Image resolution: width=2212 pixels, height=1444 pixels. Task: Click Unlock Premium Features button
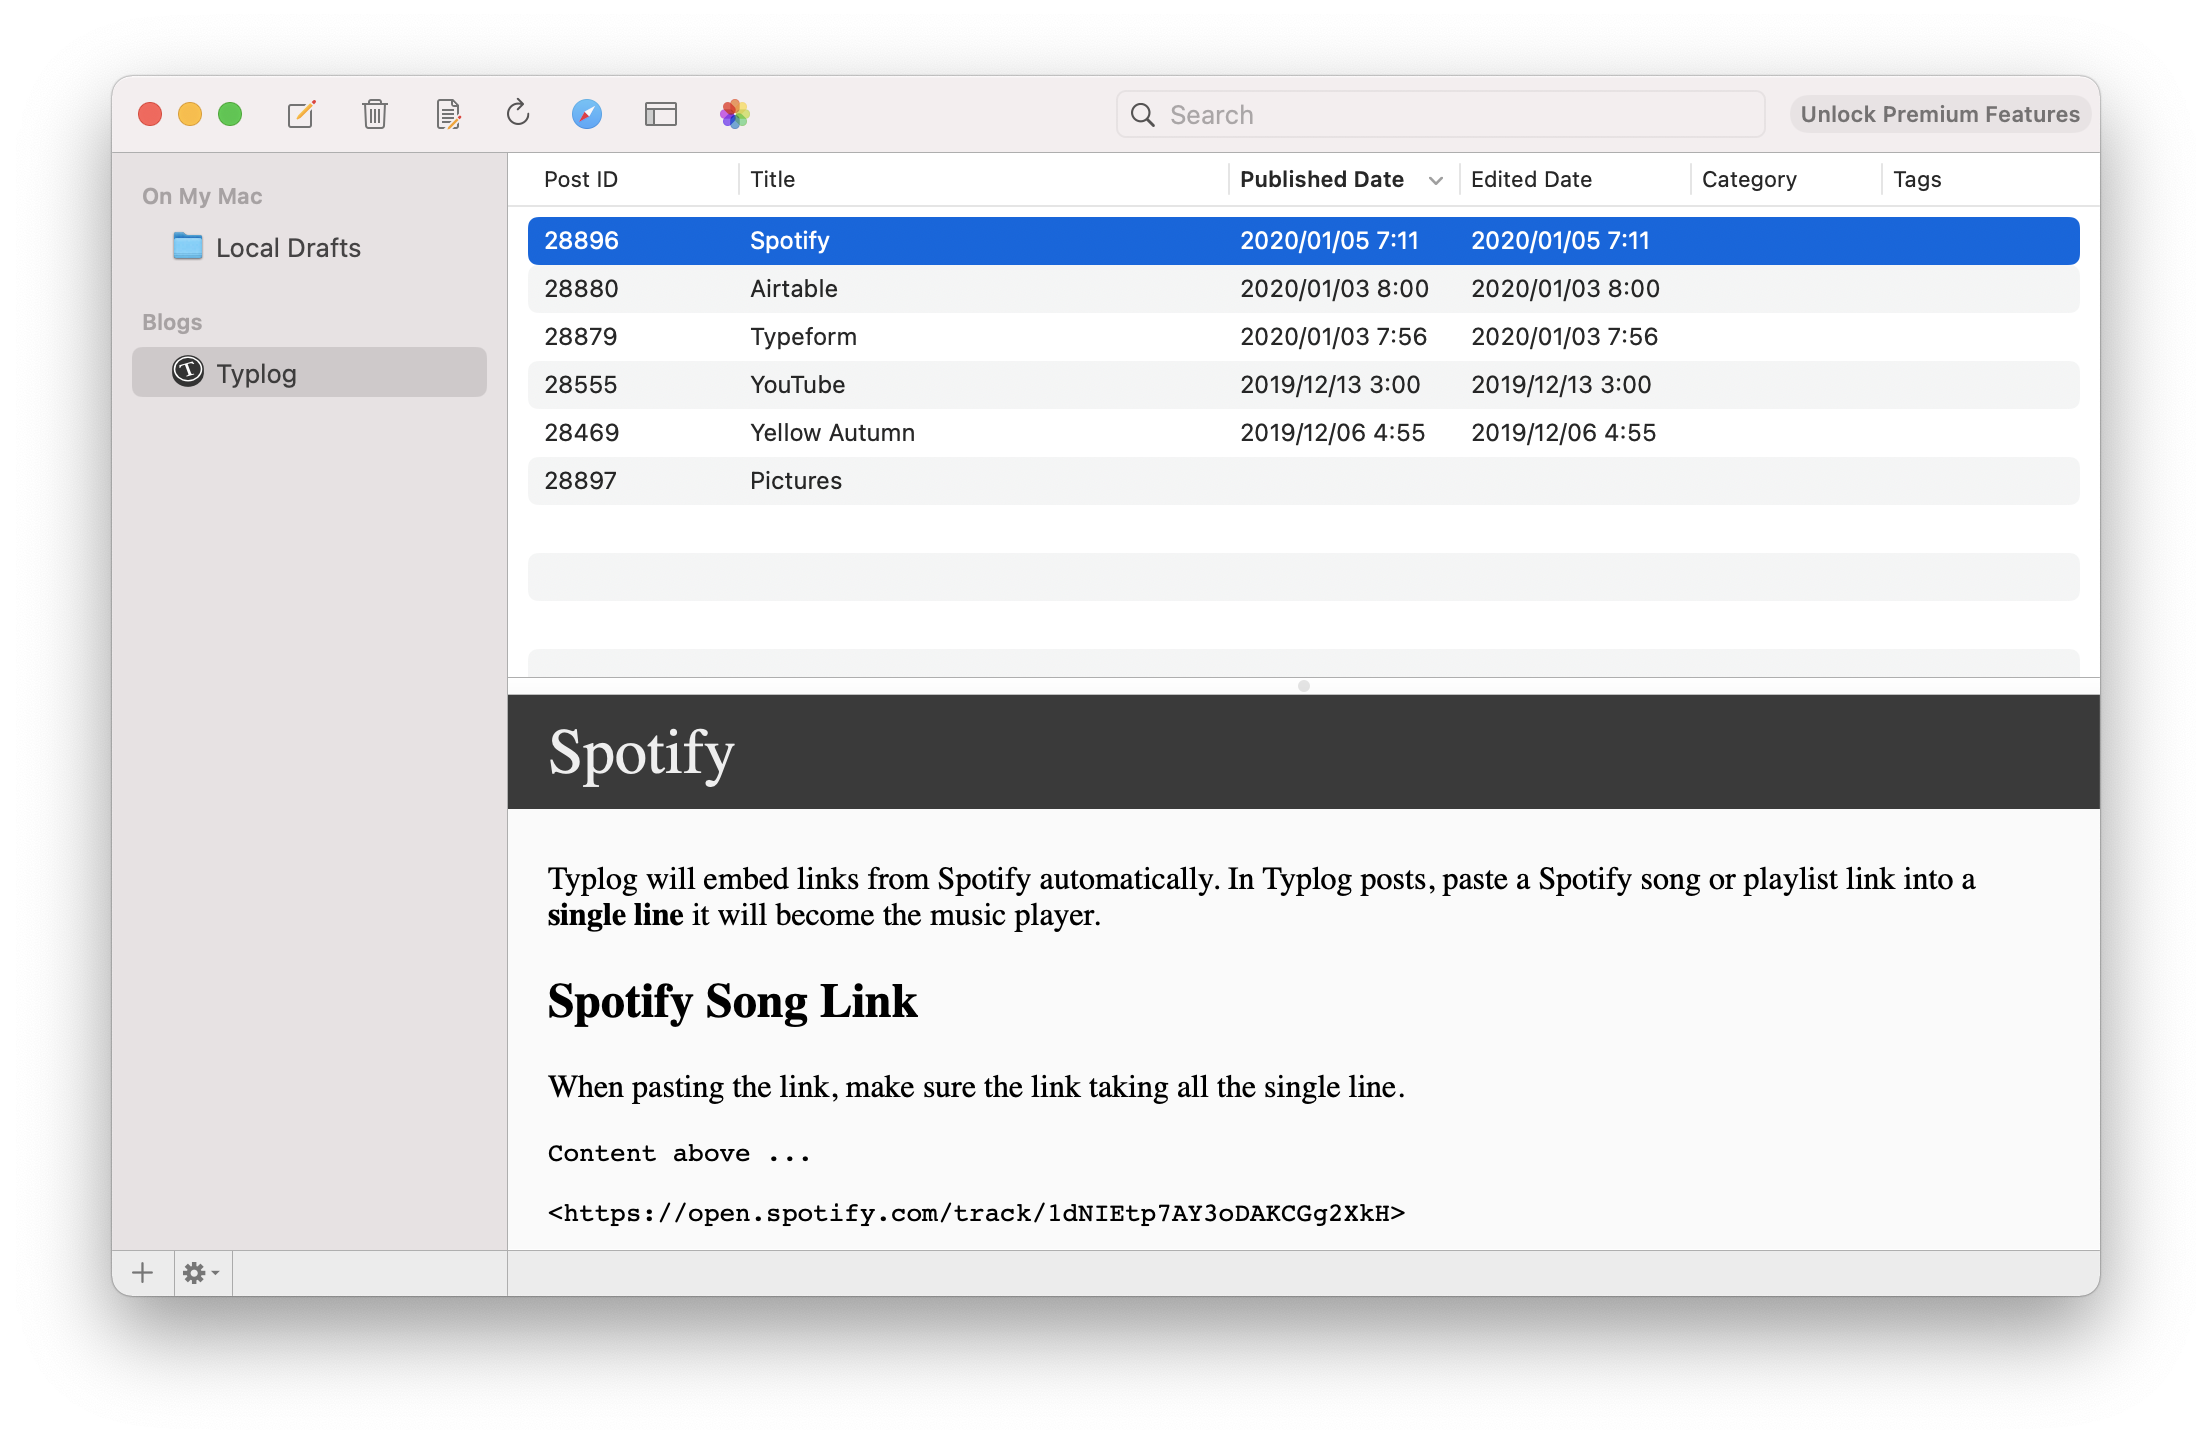[x=1939, y=114]
